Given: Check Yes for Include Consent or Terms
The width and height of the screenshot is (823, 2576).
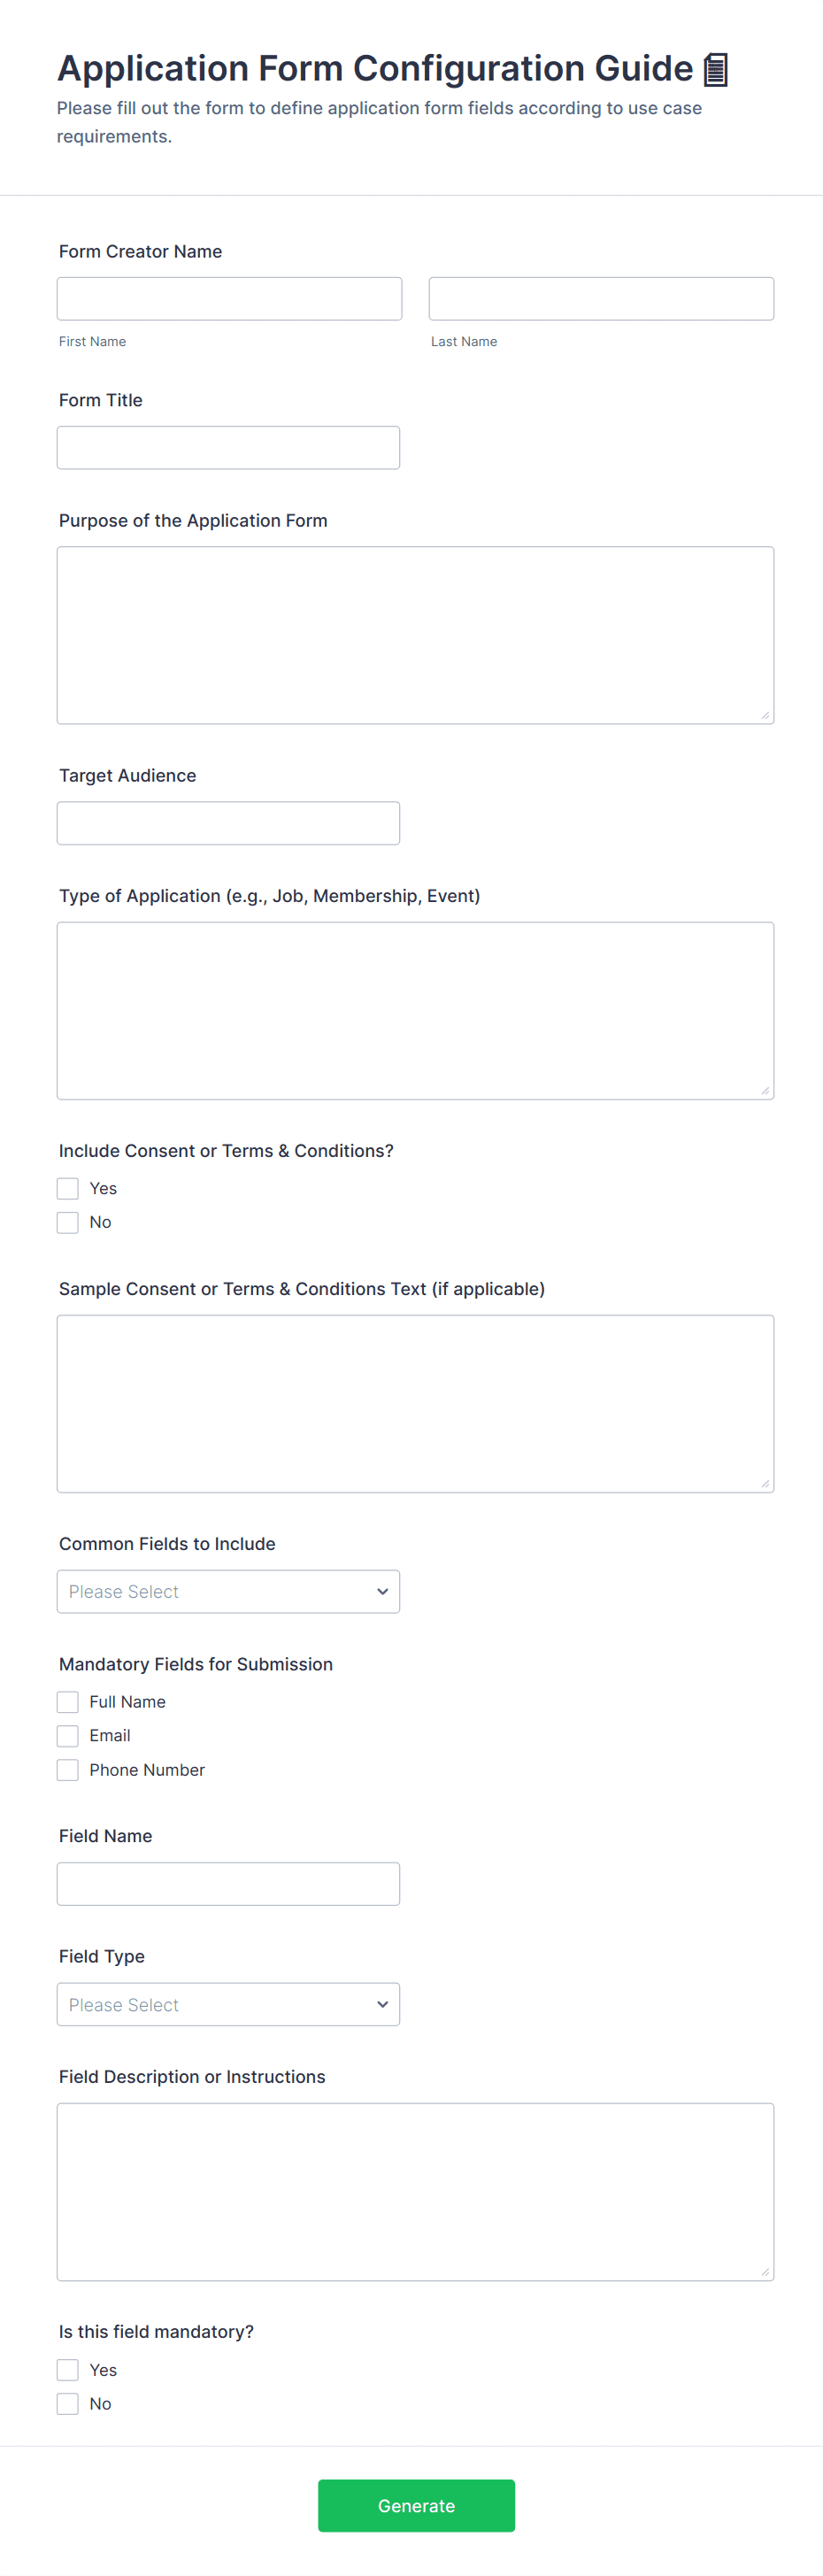Looking at the screenshot, I should 68,1188.
